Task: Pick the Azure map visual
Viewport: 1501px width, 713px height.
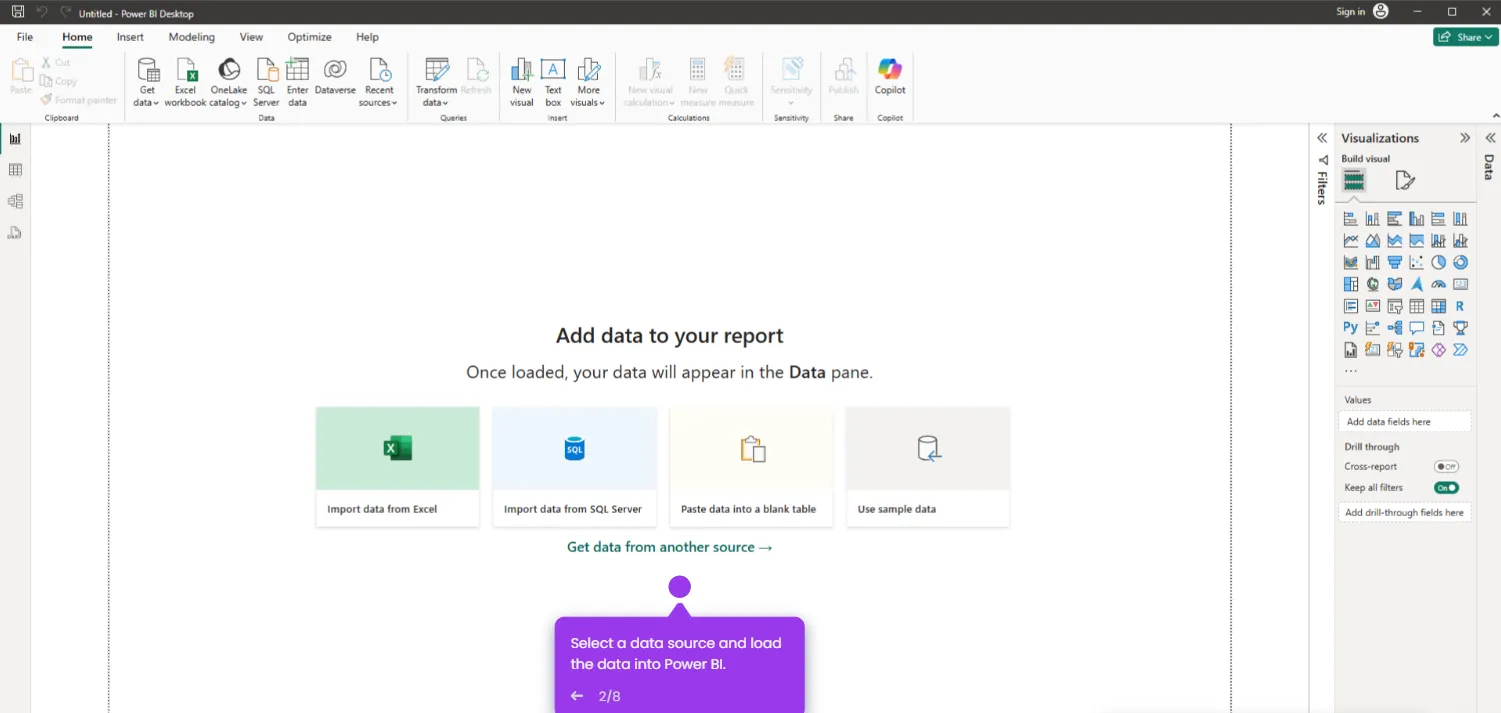Action: tap(1417, 285)
